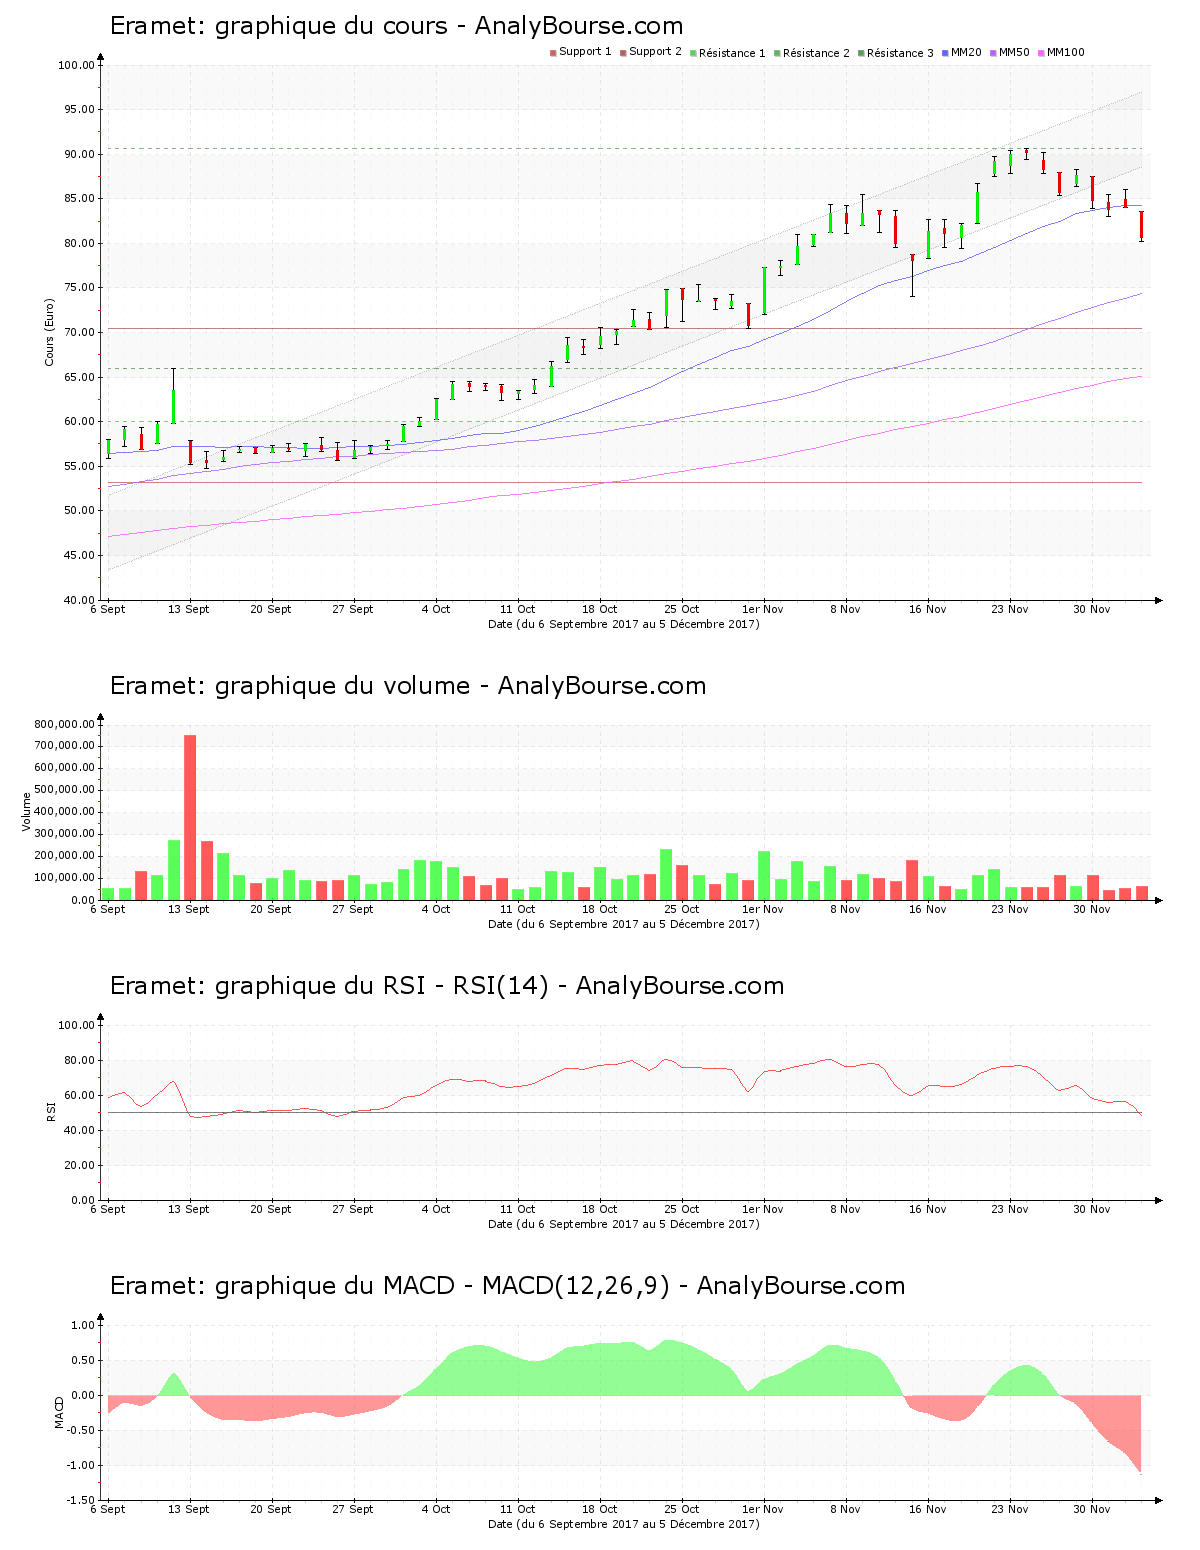Click the magenta MM100 legend swatch
The height and width of the screenshot is (1550, 1200).
coord(1041,53)
